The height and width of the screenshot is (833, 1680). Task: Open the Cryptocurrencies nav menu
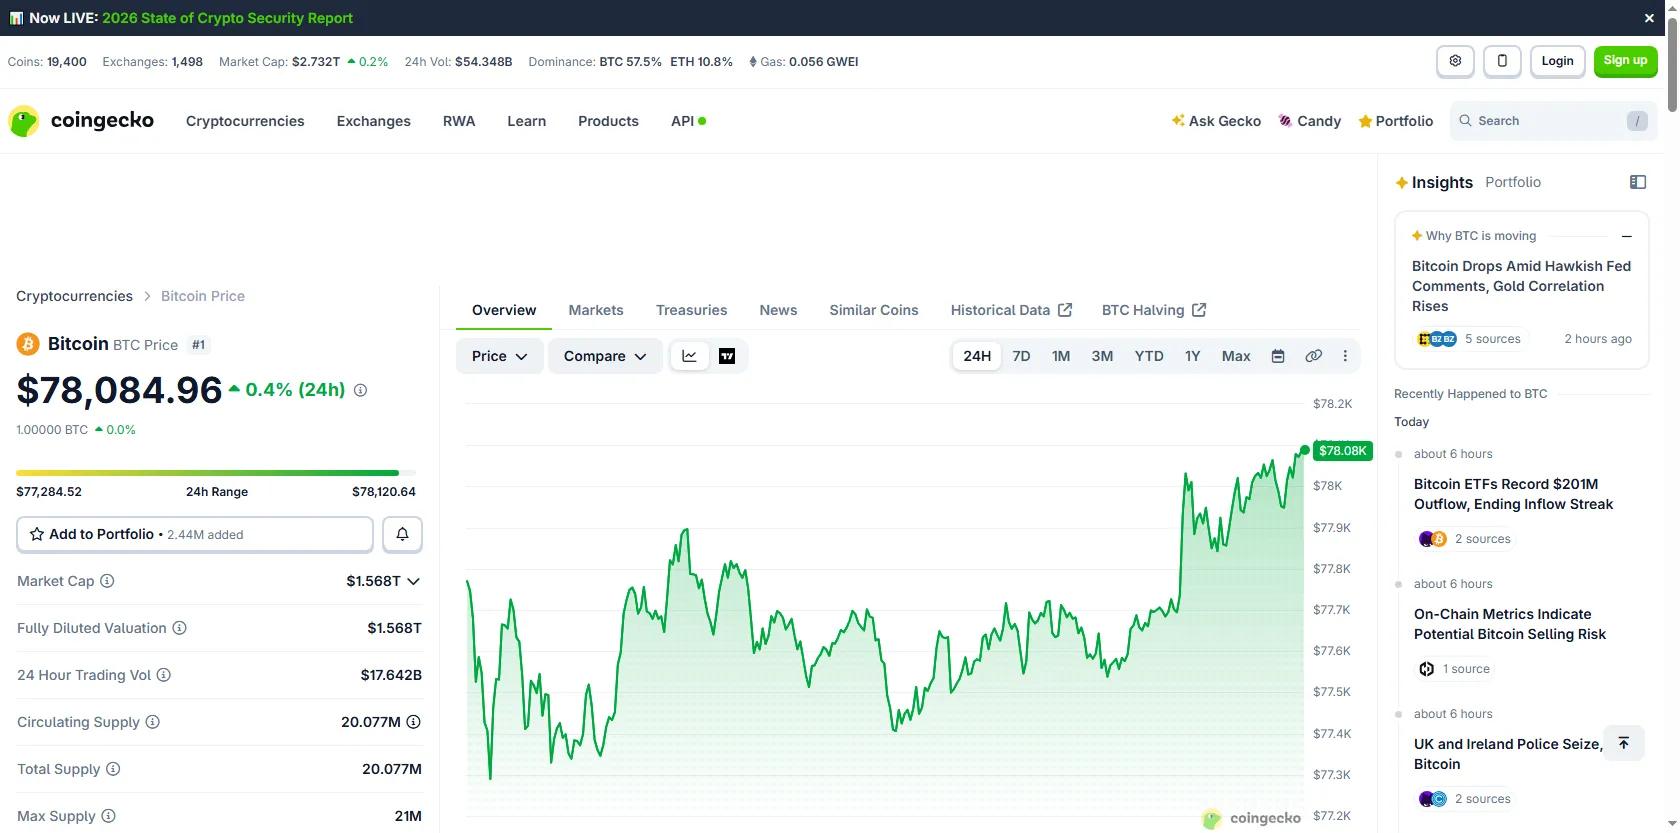(x=245, y=121)
